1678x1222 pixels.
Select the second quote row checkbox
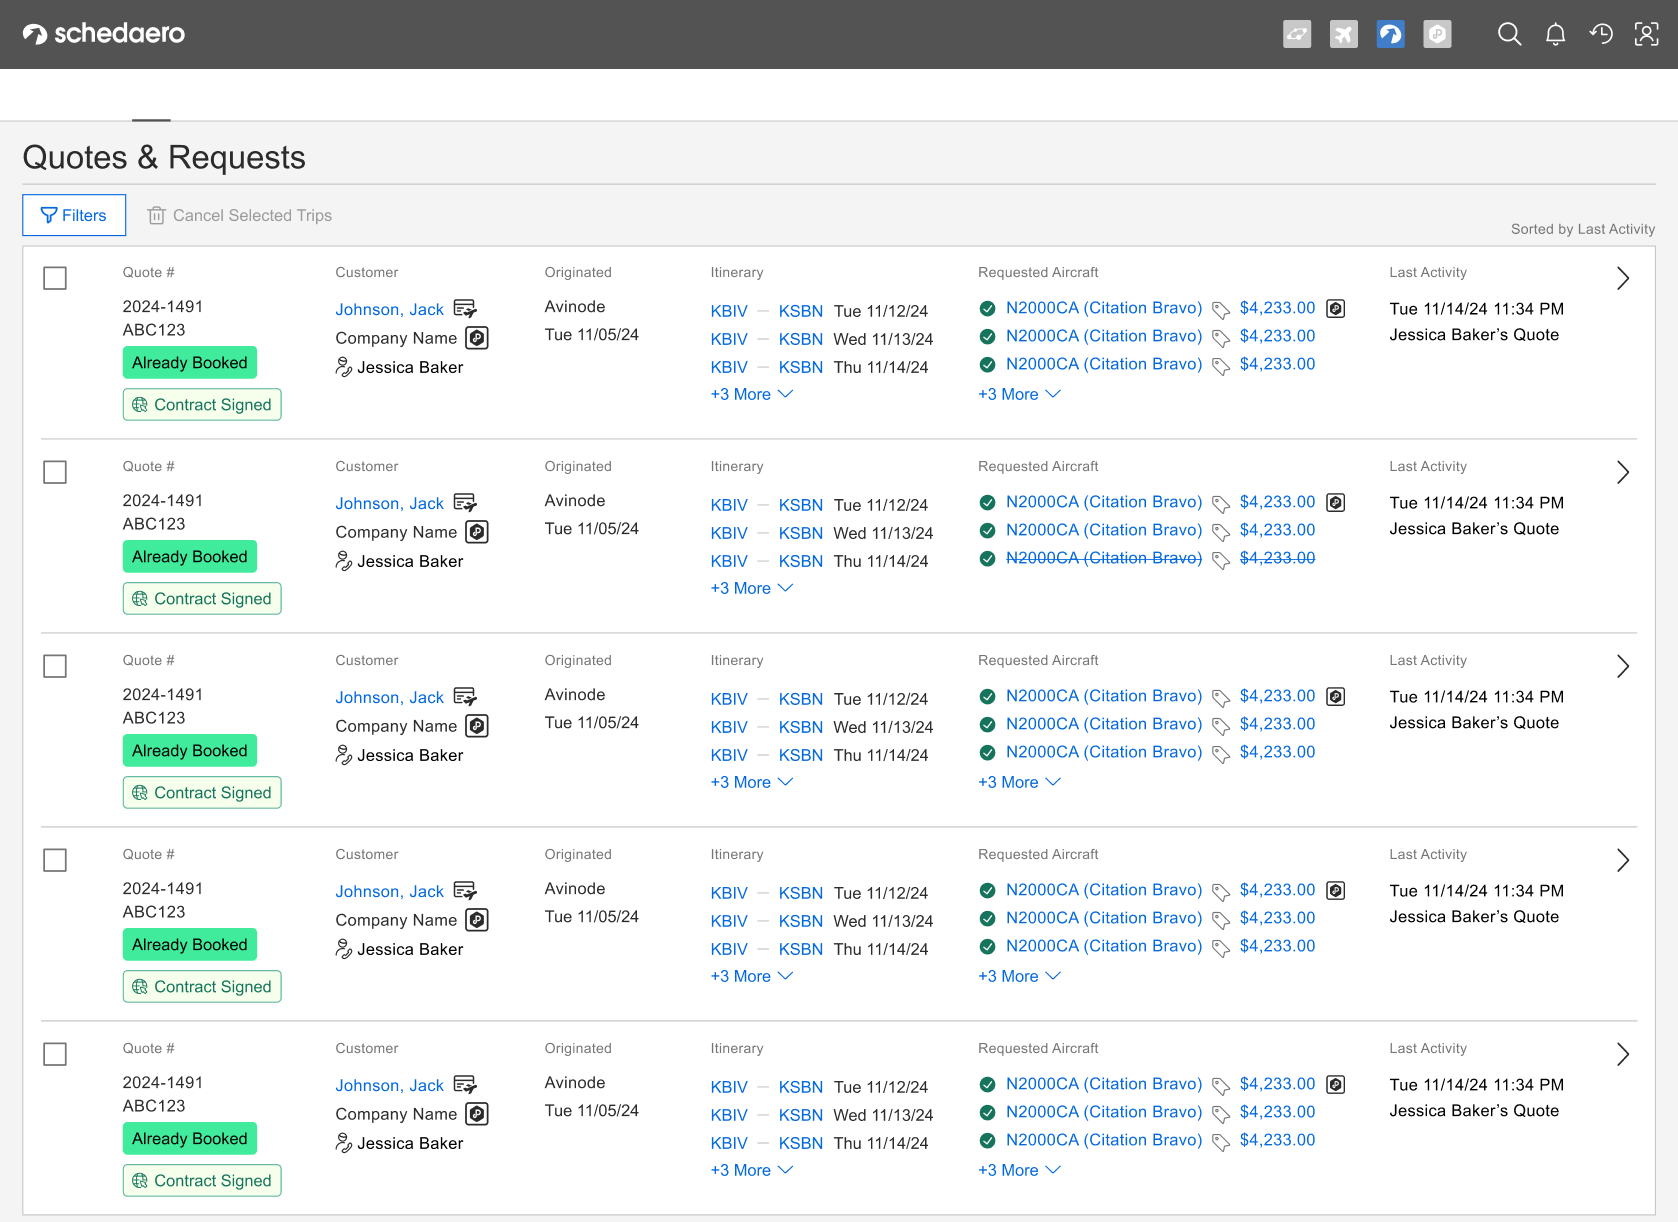[55, 472]
